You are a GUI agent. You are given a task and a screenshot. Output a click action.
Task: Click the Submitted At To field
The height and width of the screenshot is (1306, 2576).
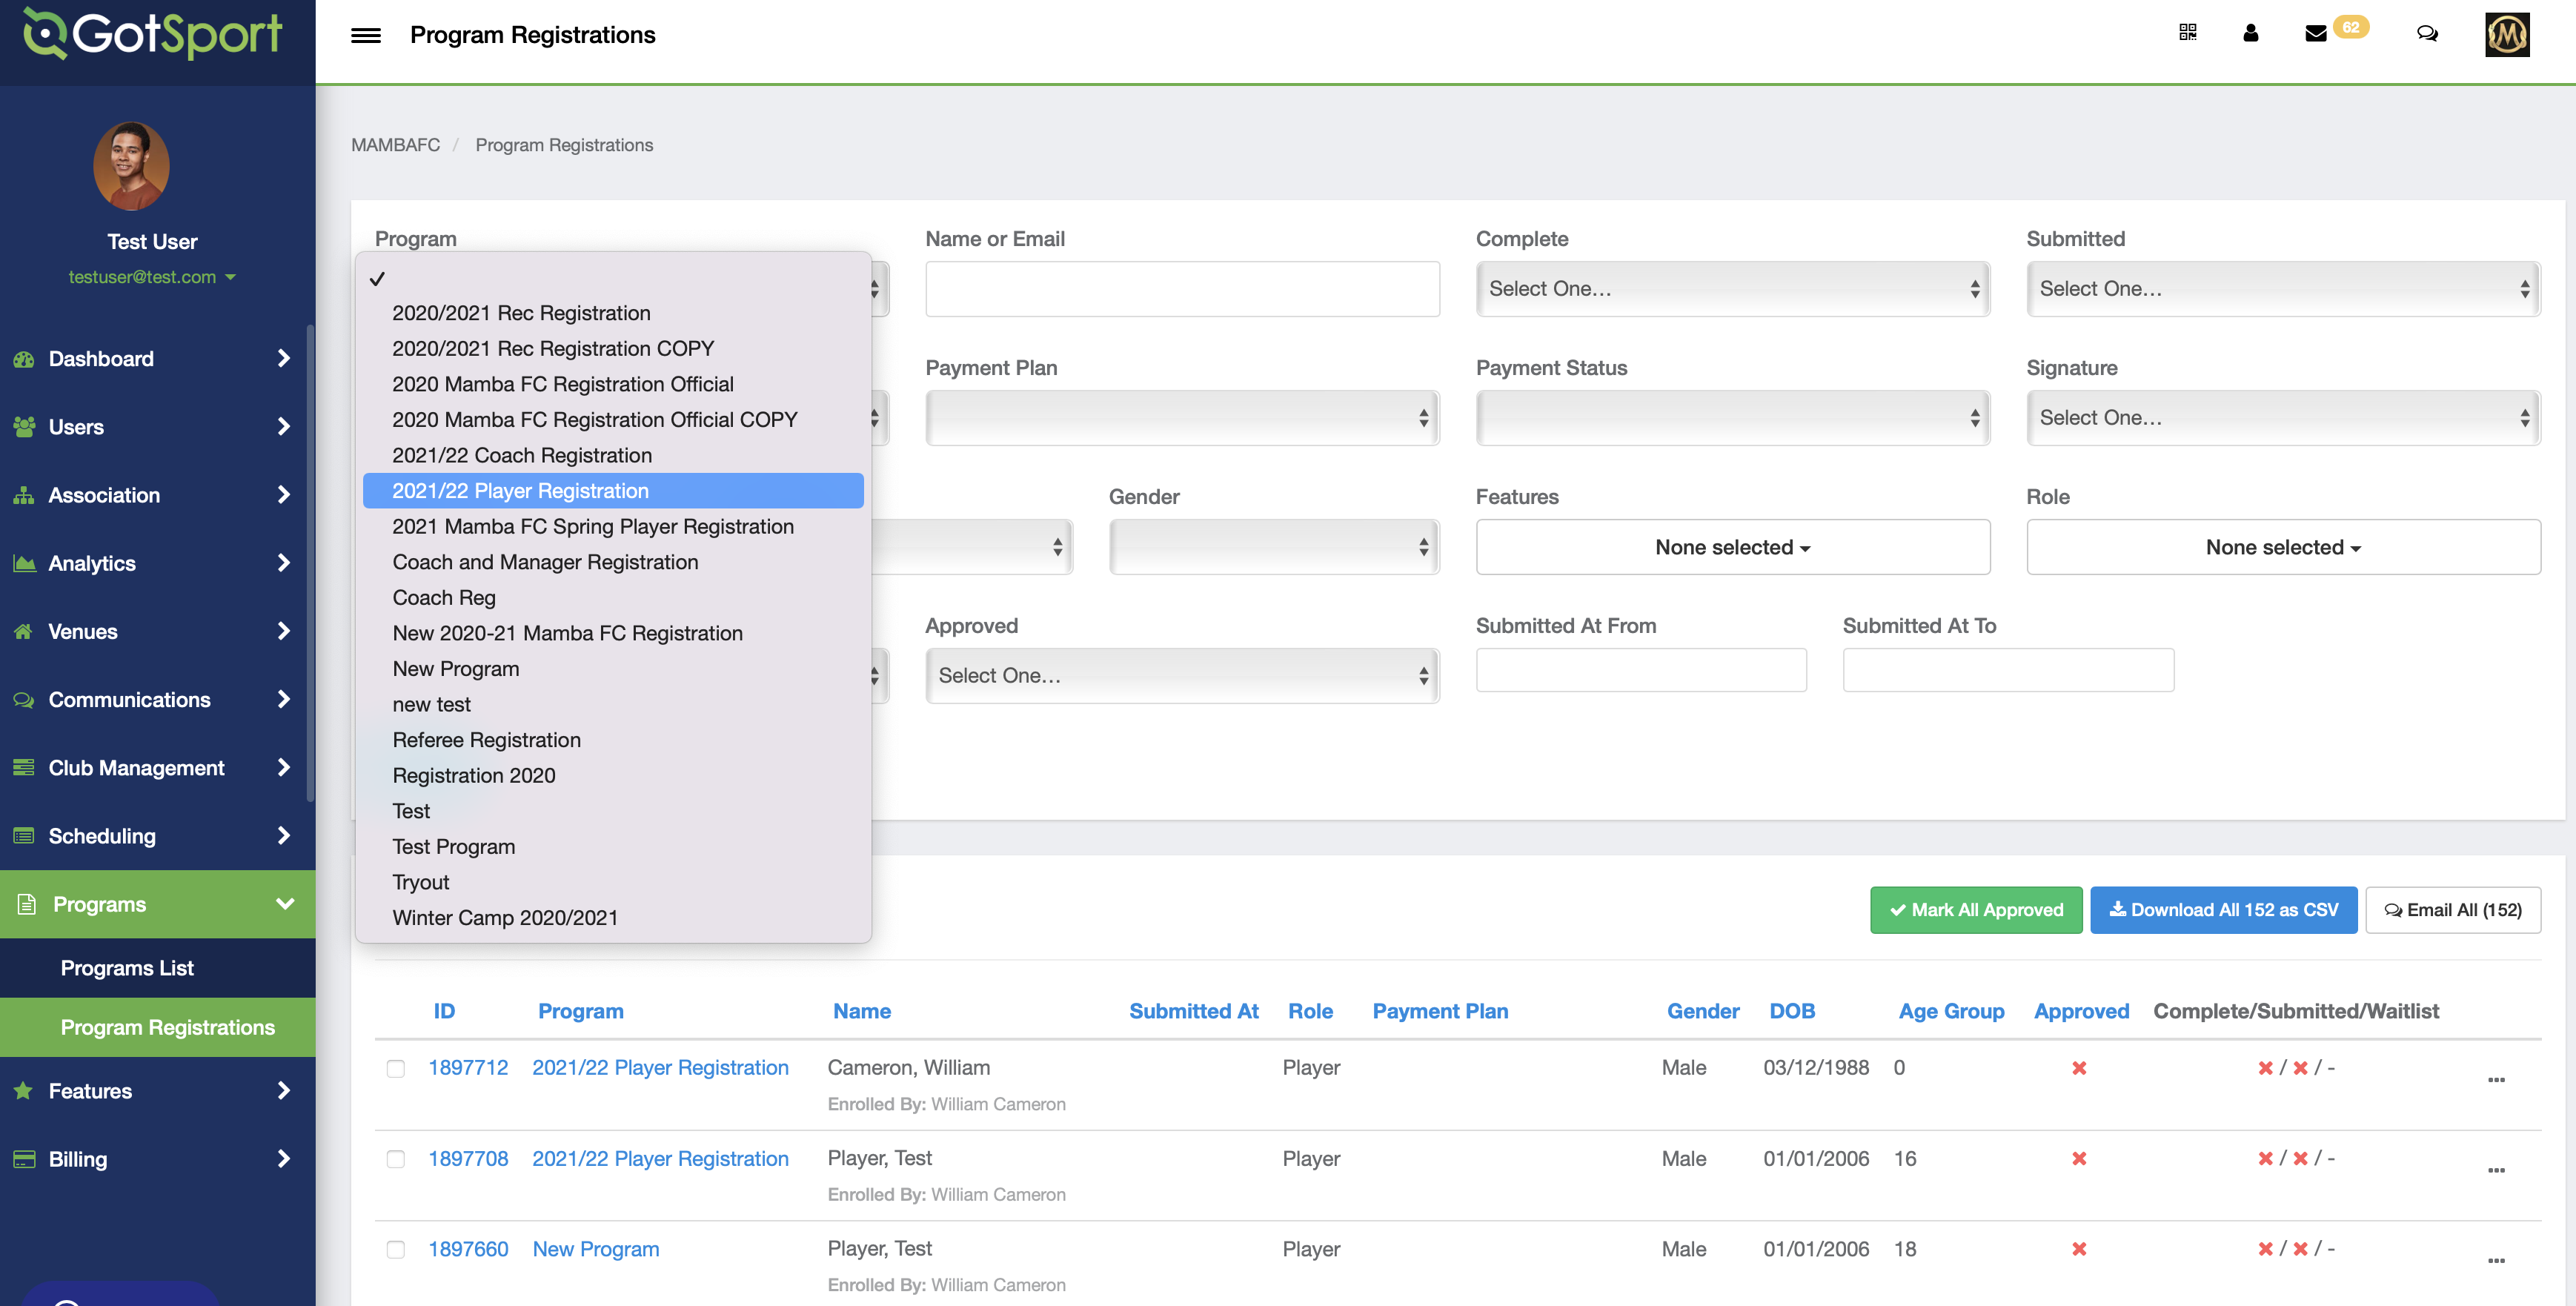pos(2008,670)
